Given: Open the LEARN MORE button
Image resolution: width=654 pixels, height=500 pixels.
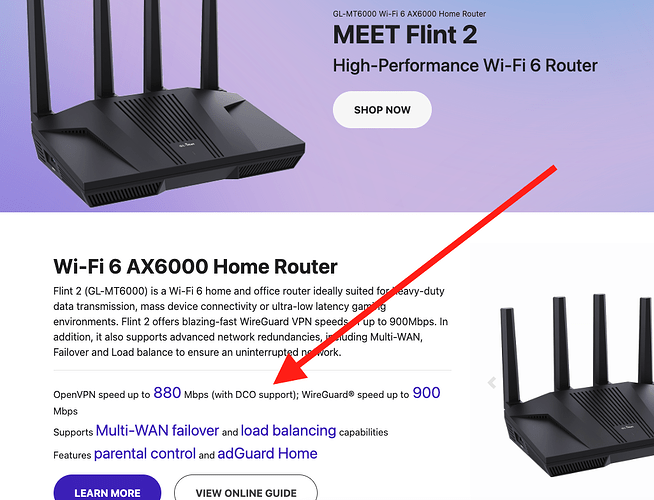Looking at the screenshot, I should 107,488.
